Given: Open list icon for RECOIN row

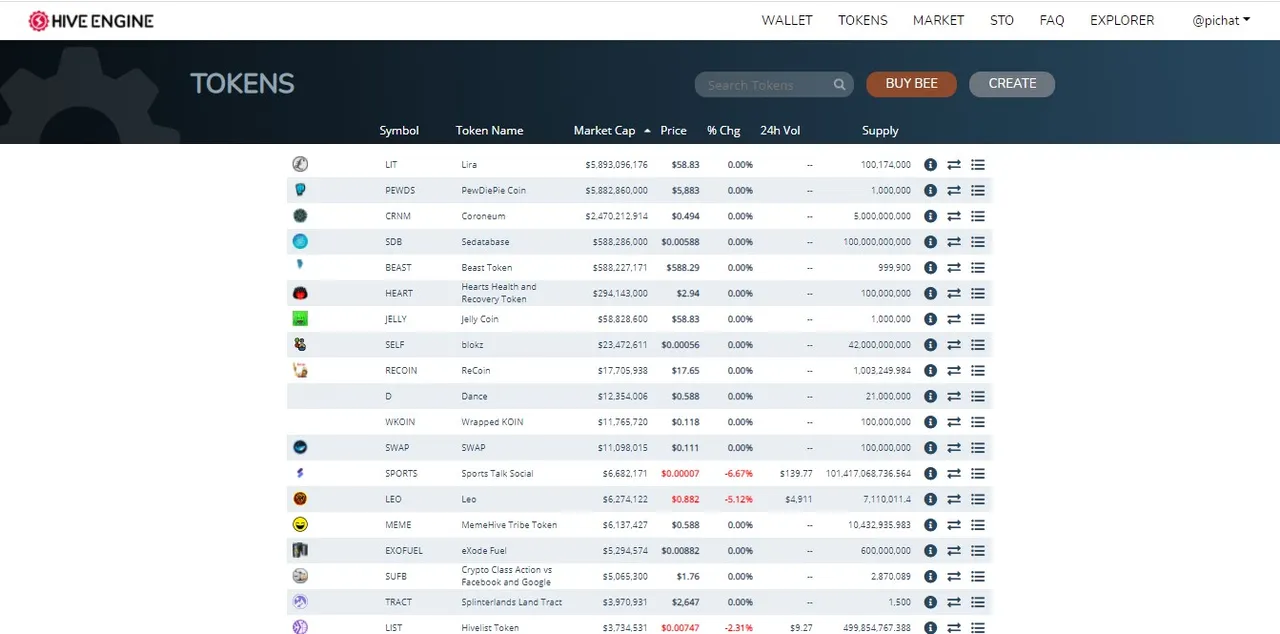Looking at the screenshot, I should click(978, 370).
